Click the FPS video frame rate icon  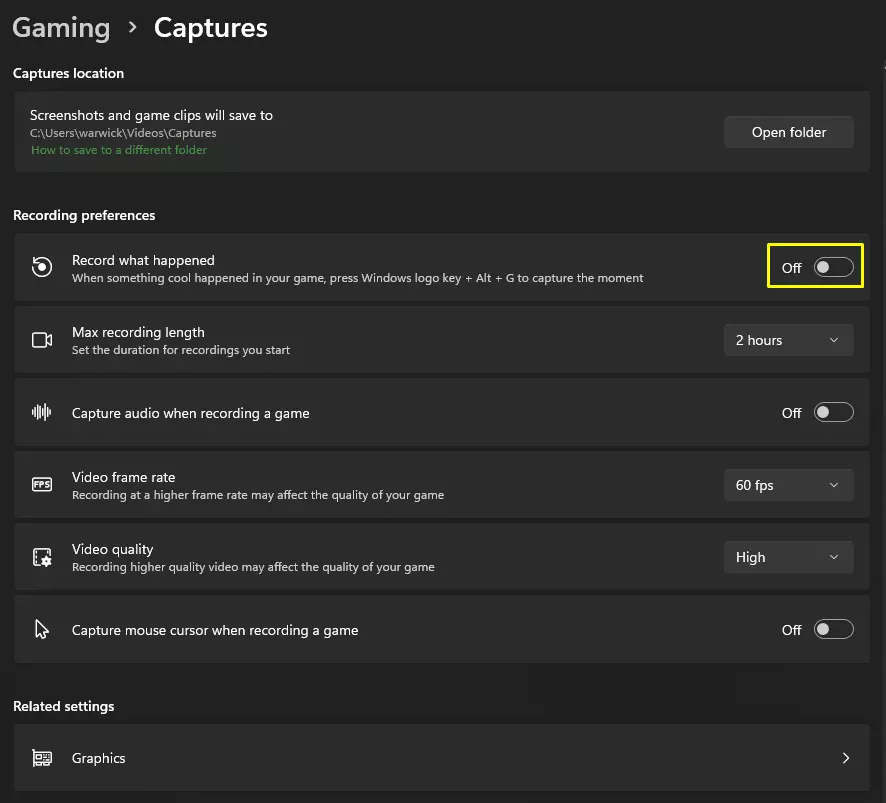click(42, 485)
